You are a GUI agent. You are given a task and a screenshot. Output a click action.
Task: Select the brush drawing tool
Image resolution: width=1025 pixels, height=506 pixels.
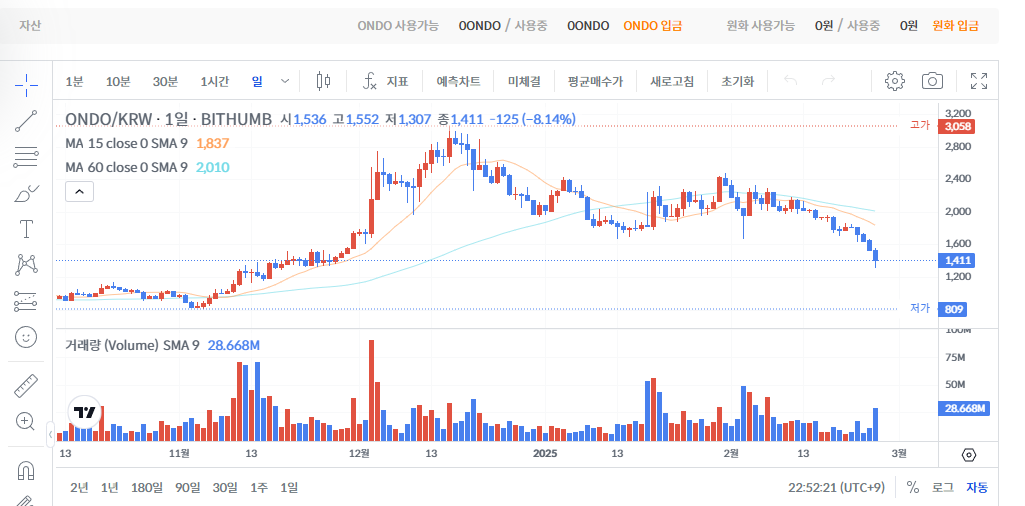[26, 194]
